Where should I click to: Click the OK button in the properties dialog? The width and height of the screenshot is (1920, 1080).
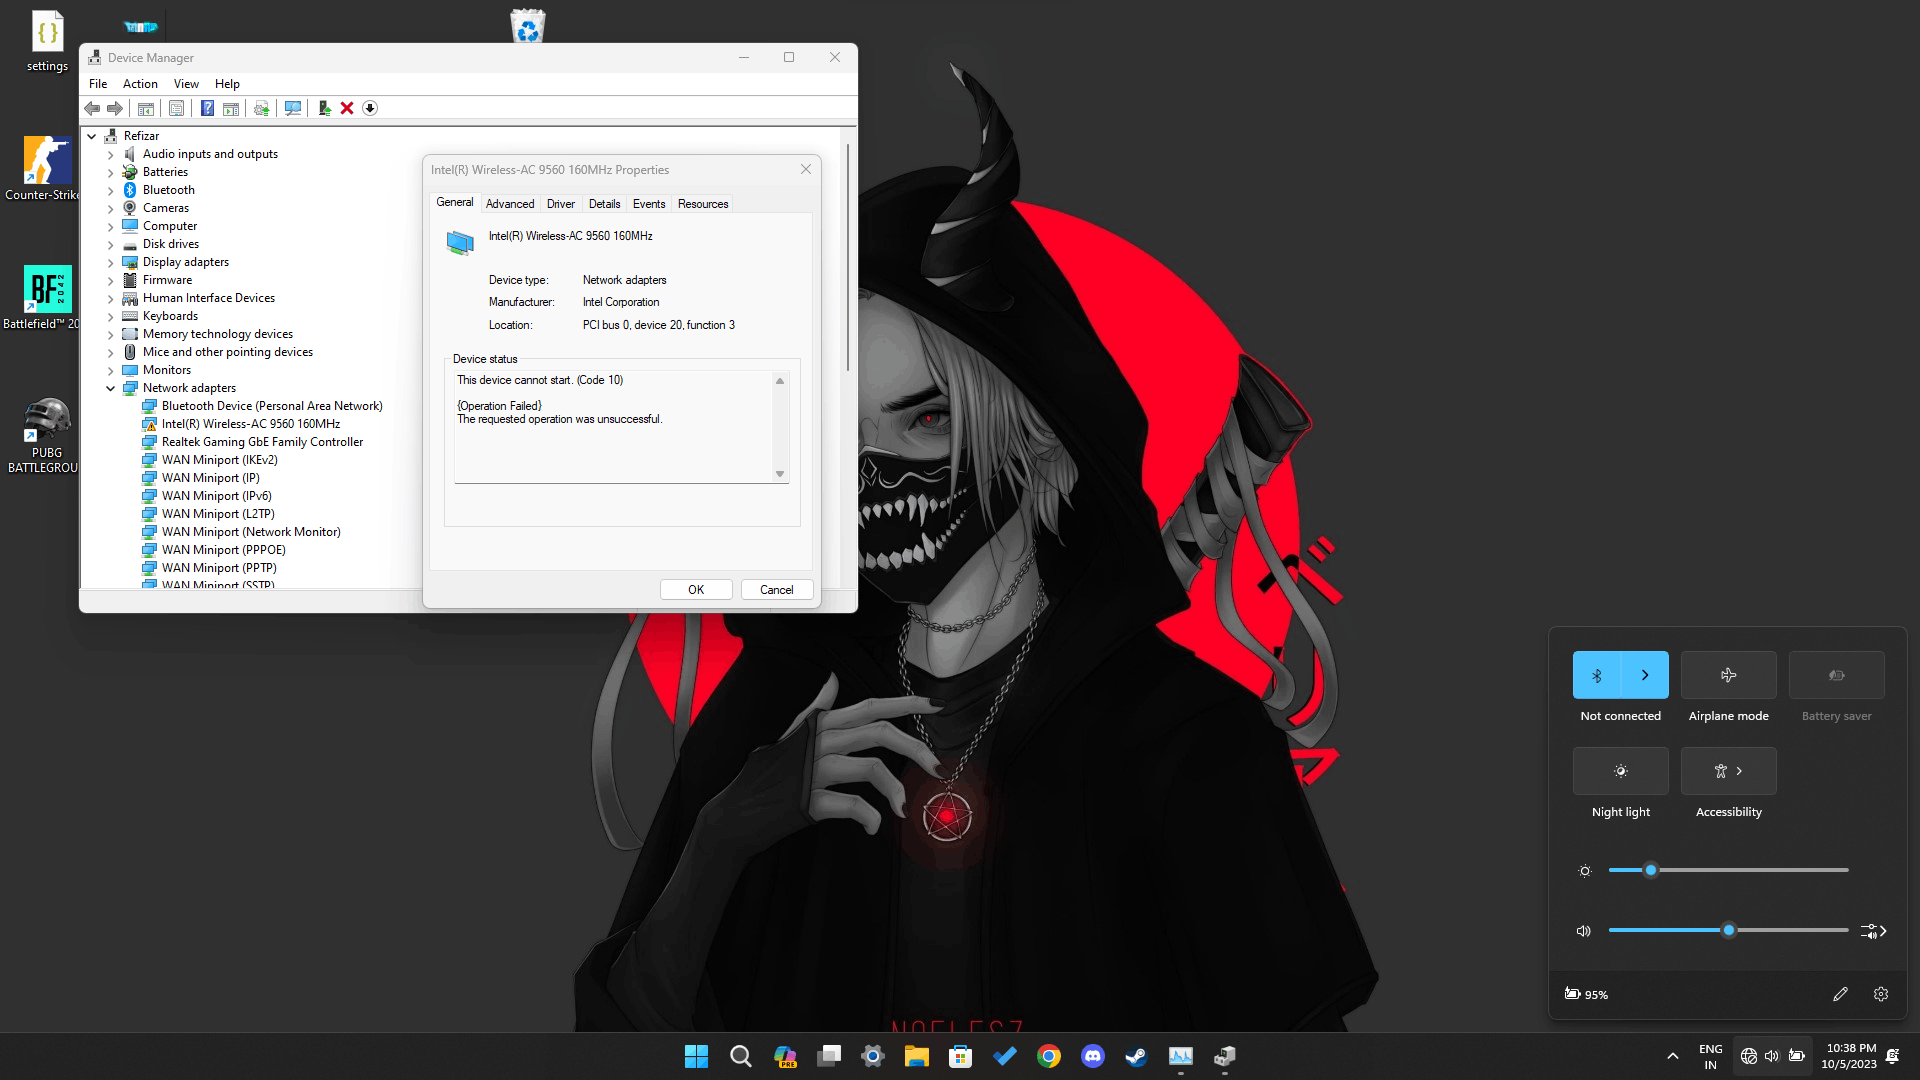[x=696, y=589]
